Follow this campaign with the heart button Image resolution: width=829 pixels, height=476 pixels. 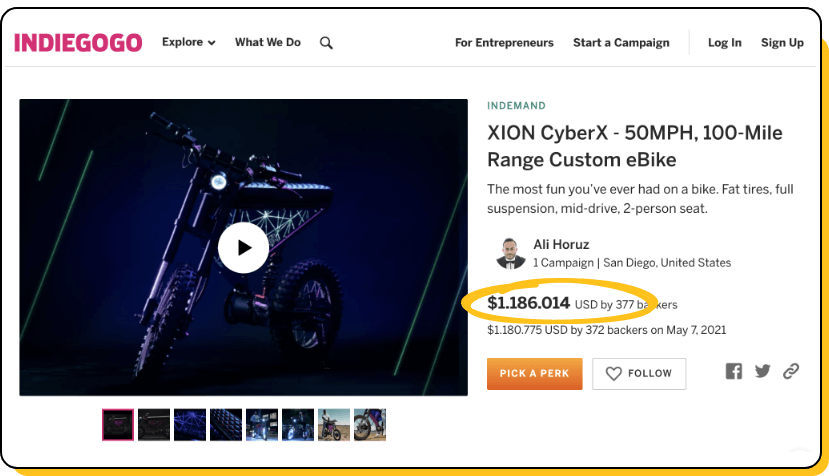[x=639, y=373]
